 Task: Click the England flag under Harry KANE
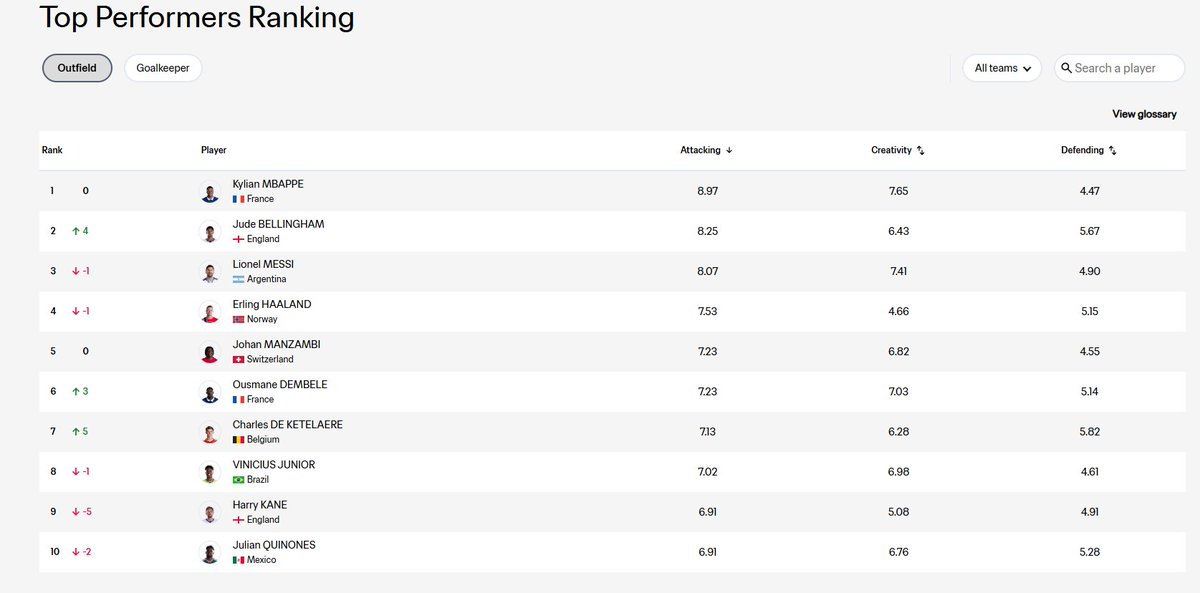[238, 519]
